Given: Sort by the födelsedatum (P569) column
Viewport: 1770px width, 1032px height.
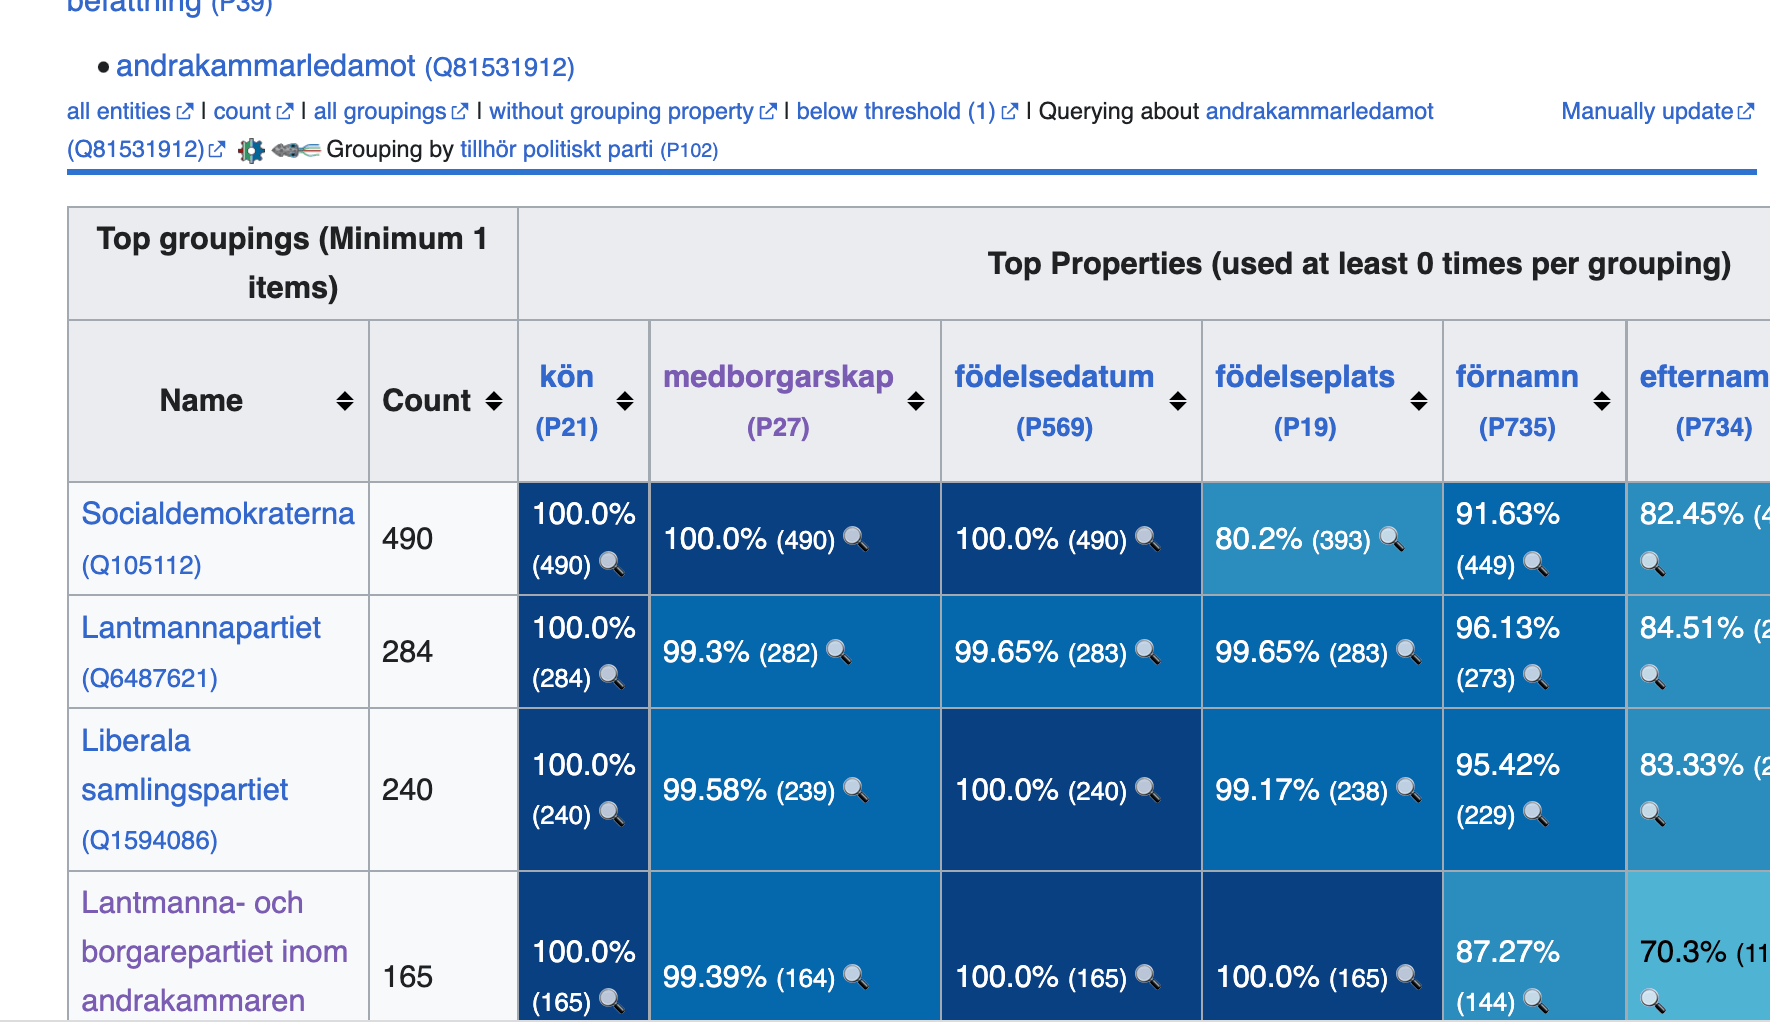Looking at the screenshot, I should tap(1178, 401).
